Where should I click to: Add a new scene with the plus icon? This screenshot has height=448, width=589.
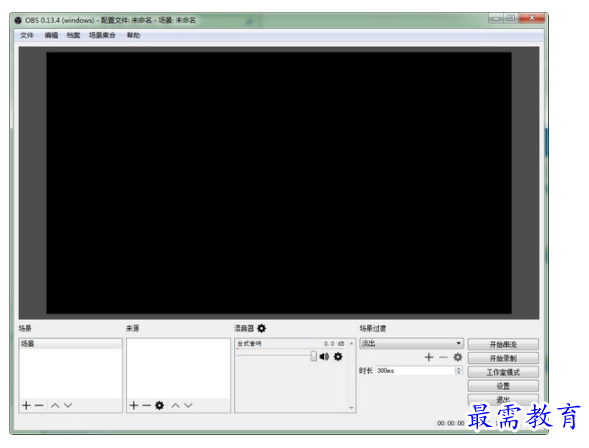point(26,406)
